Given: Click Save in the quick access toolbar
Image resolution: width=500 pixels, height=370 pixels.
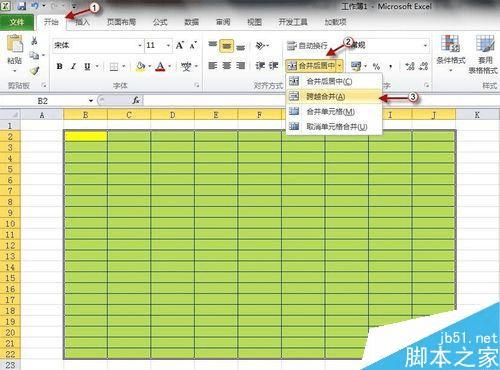Looking at the screenshot, I should tap(21, 6).
